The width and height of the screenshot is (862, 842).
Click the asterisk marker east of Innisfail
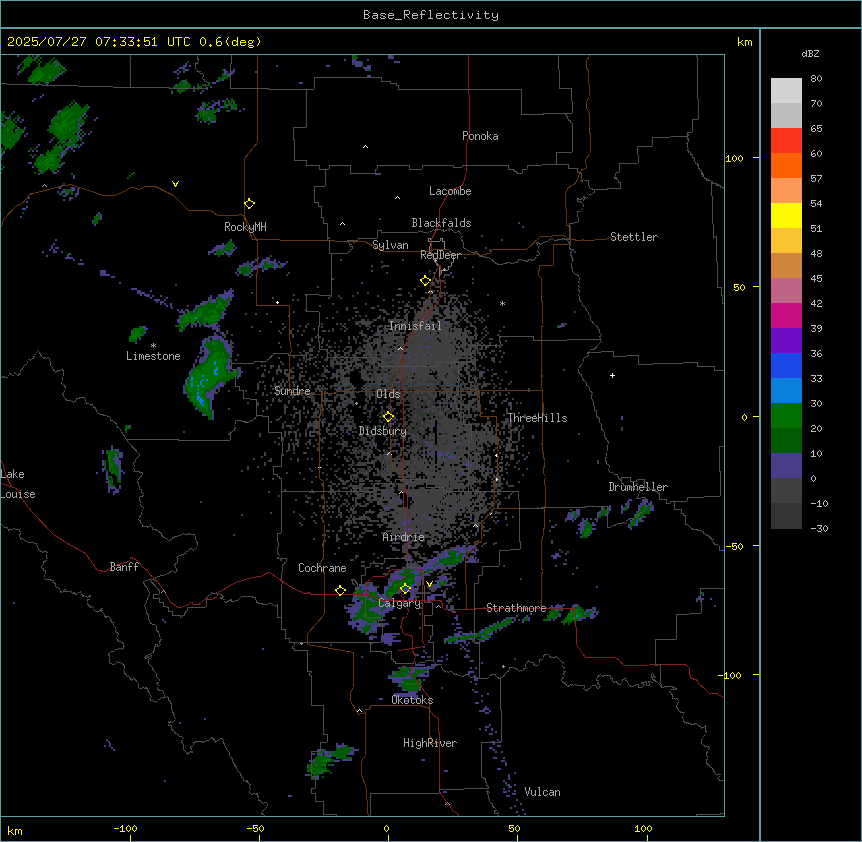(502, 303)
